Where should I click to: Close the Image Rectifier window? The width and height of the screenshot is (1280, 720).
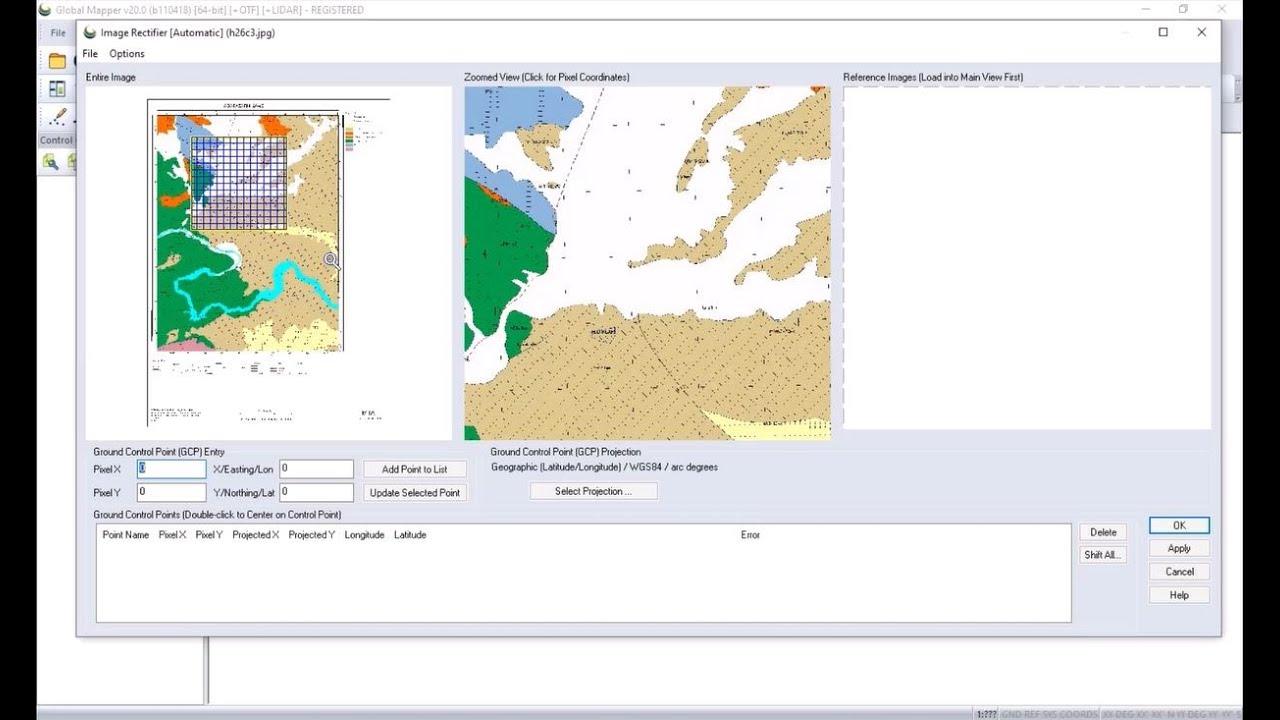tap(1201, 32)
